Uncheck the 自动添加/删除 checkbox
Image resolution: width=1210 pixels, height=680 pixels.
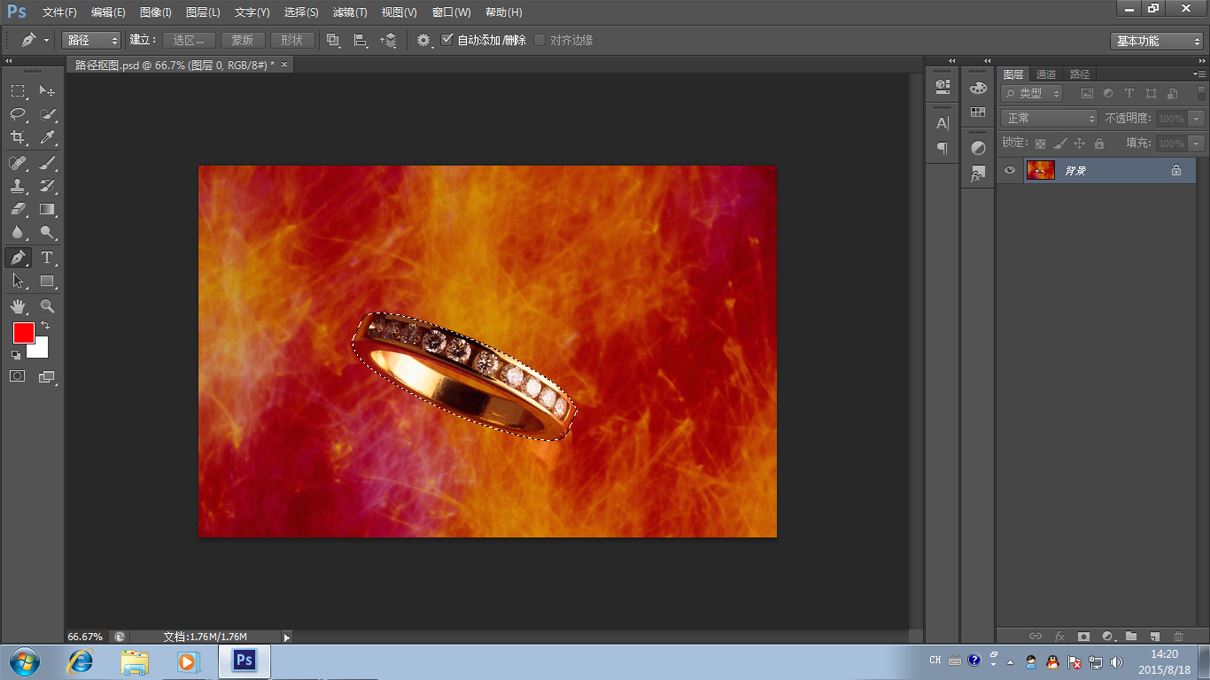pyautogui.click(x=447, y=40)
